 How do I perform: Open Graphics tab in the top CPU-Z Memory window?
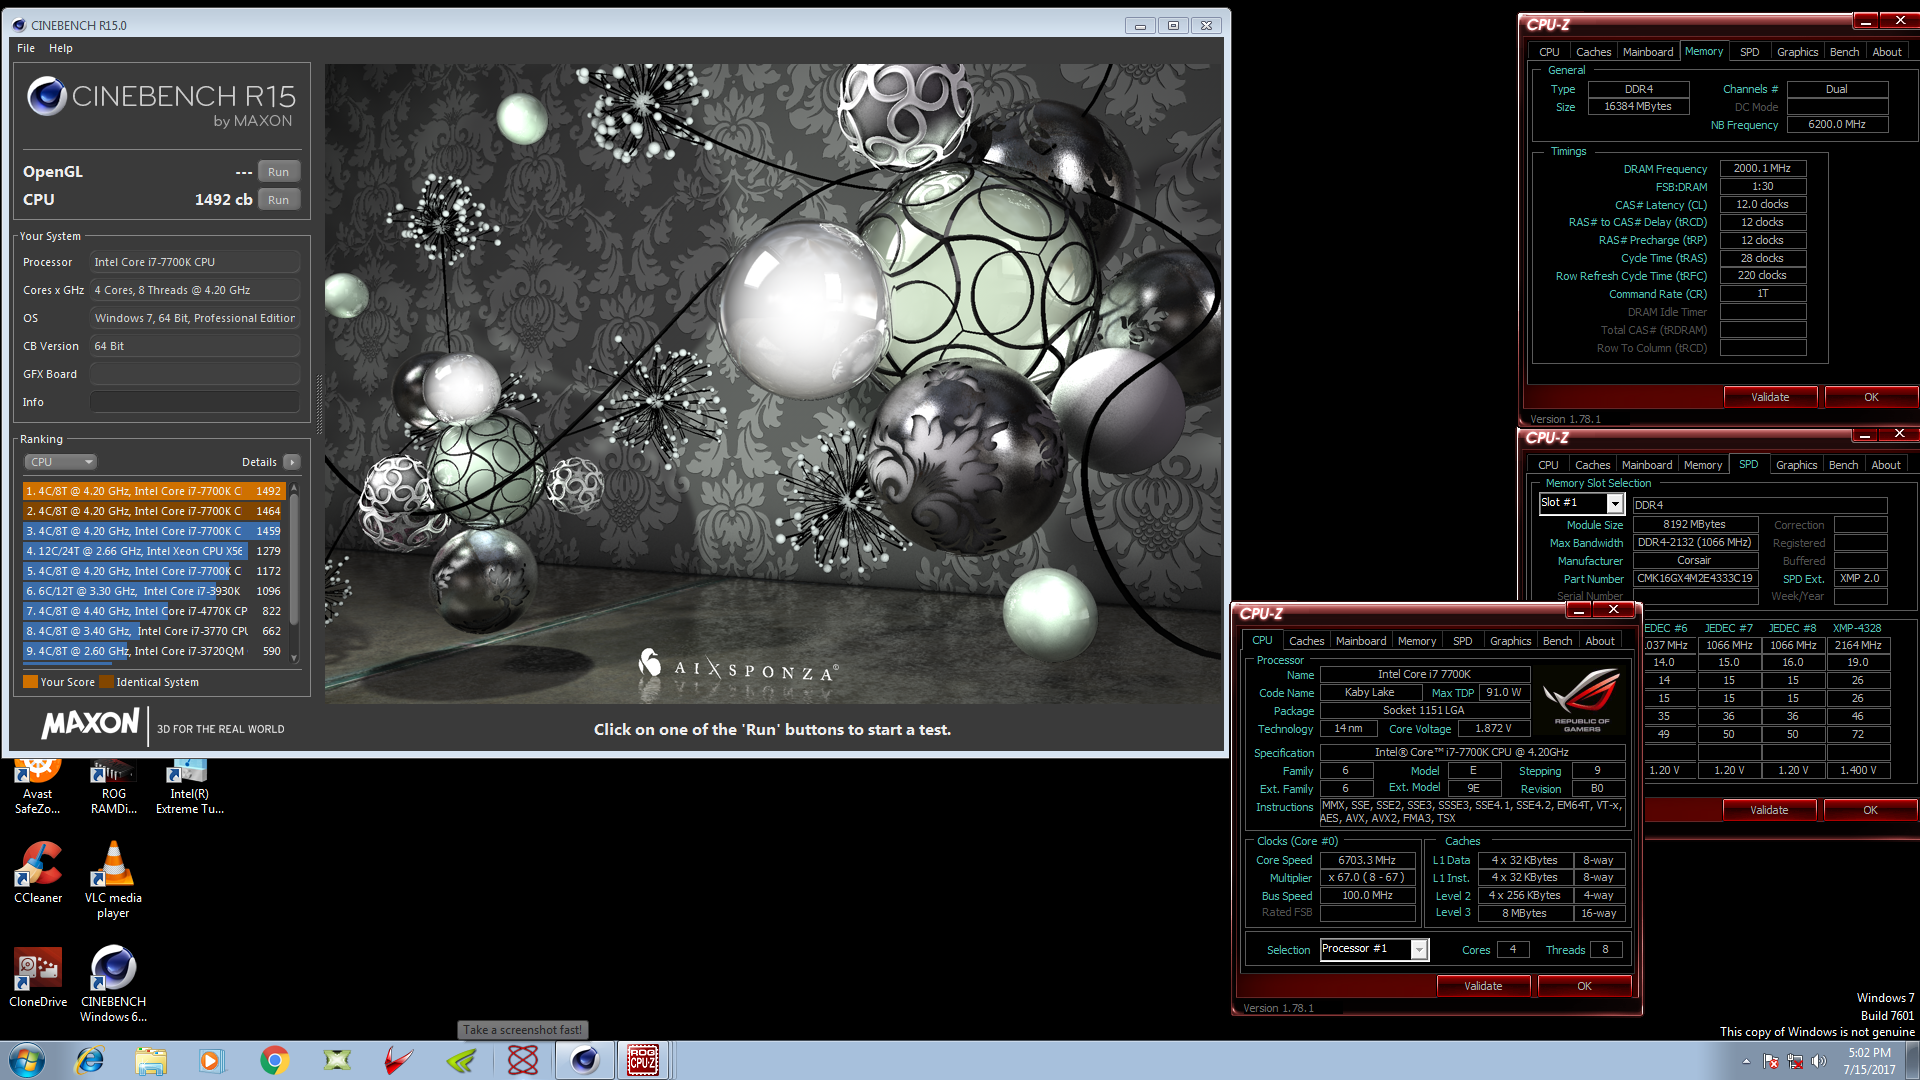coord(1797,52)
